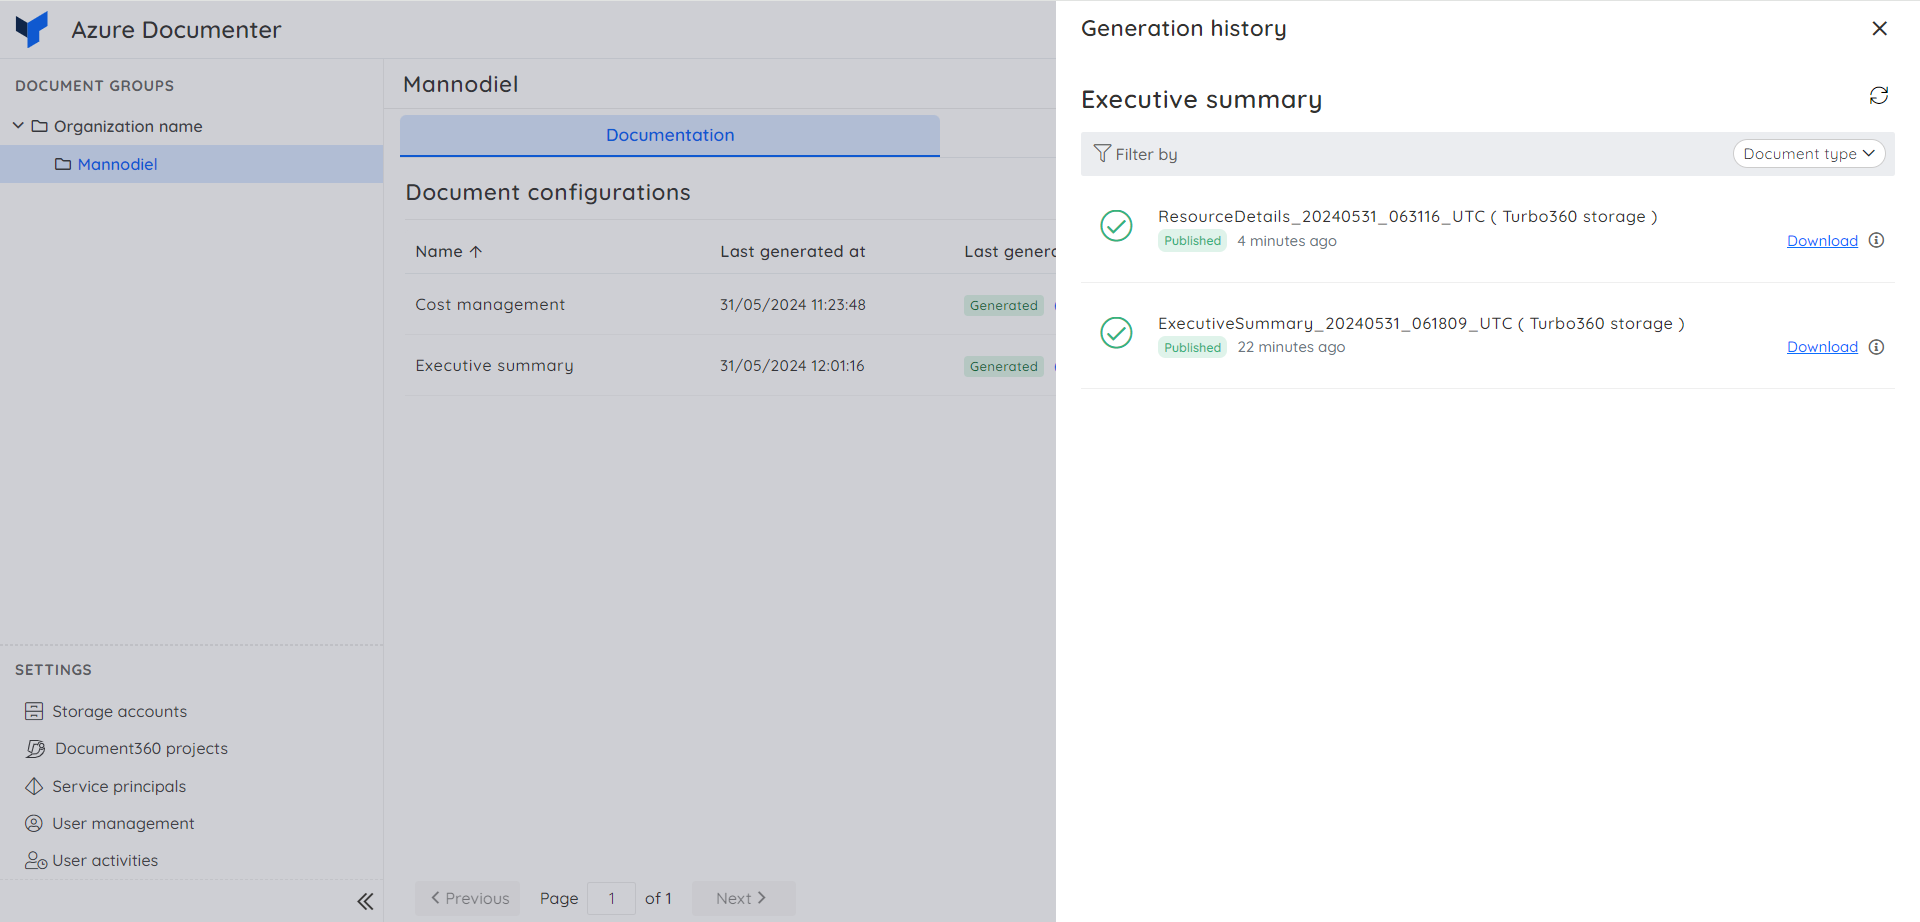
Task: Click the Generated badge for Cost management
Action: point(1004,305)
